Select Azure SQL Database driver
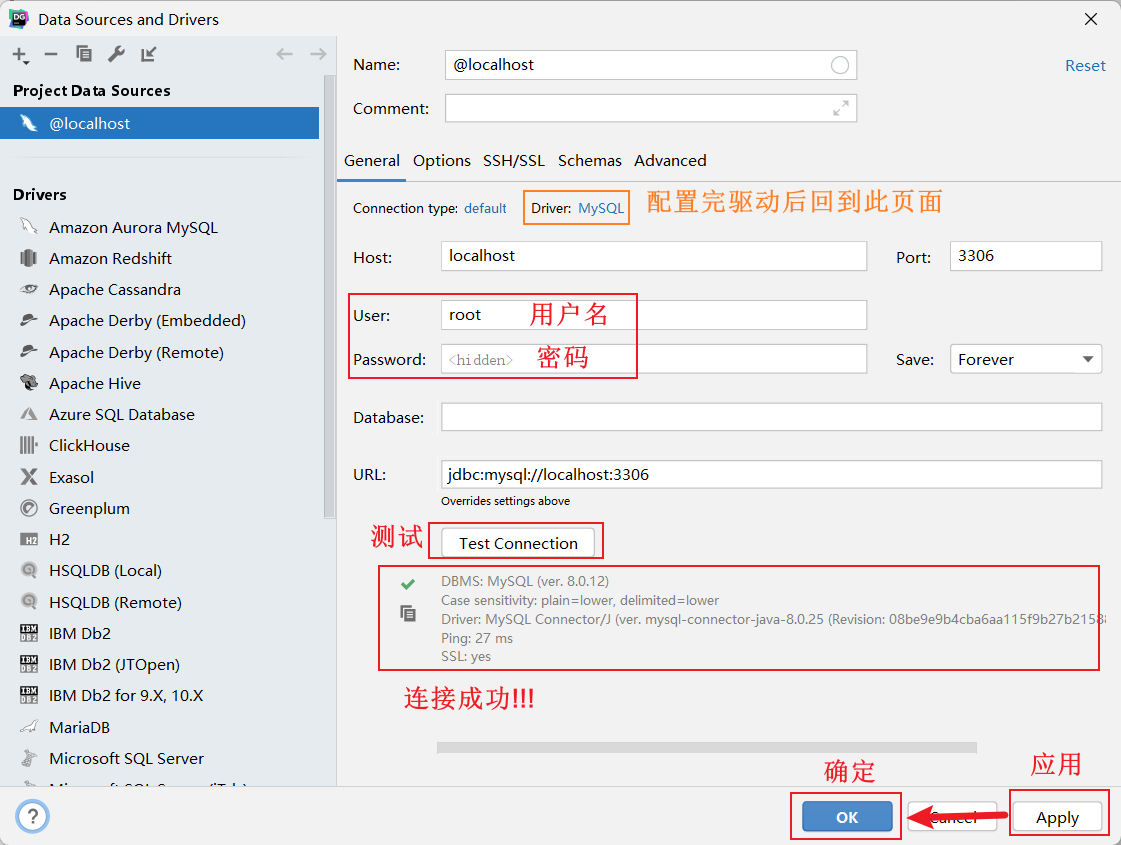1121x845 pixels. tap(122, 415)
